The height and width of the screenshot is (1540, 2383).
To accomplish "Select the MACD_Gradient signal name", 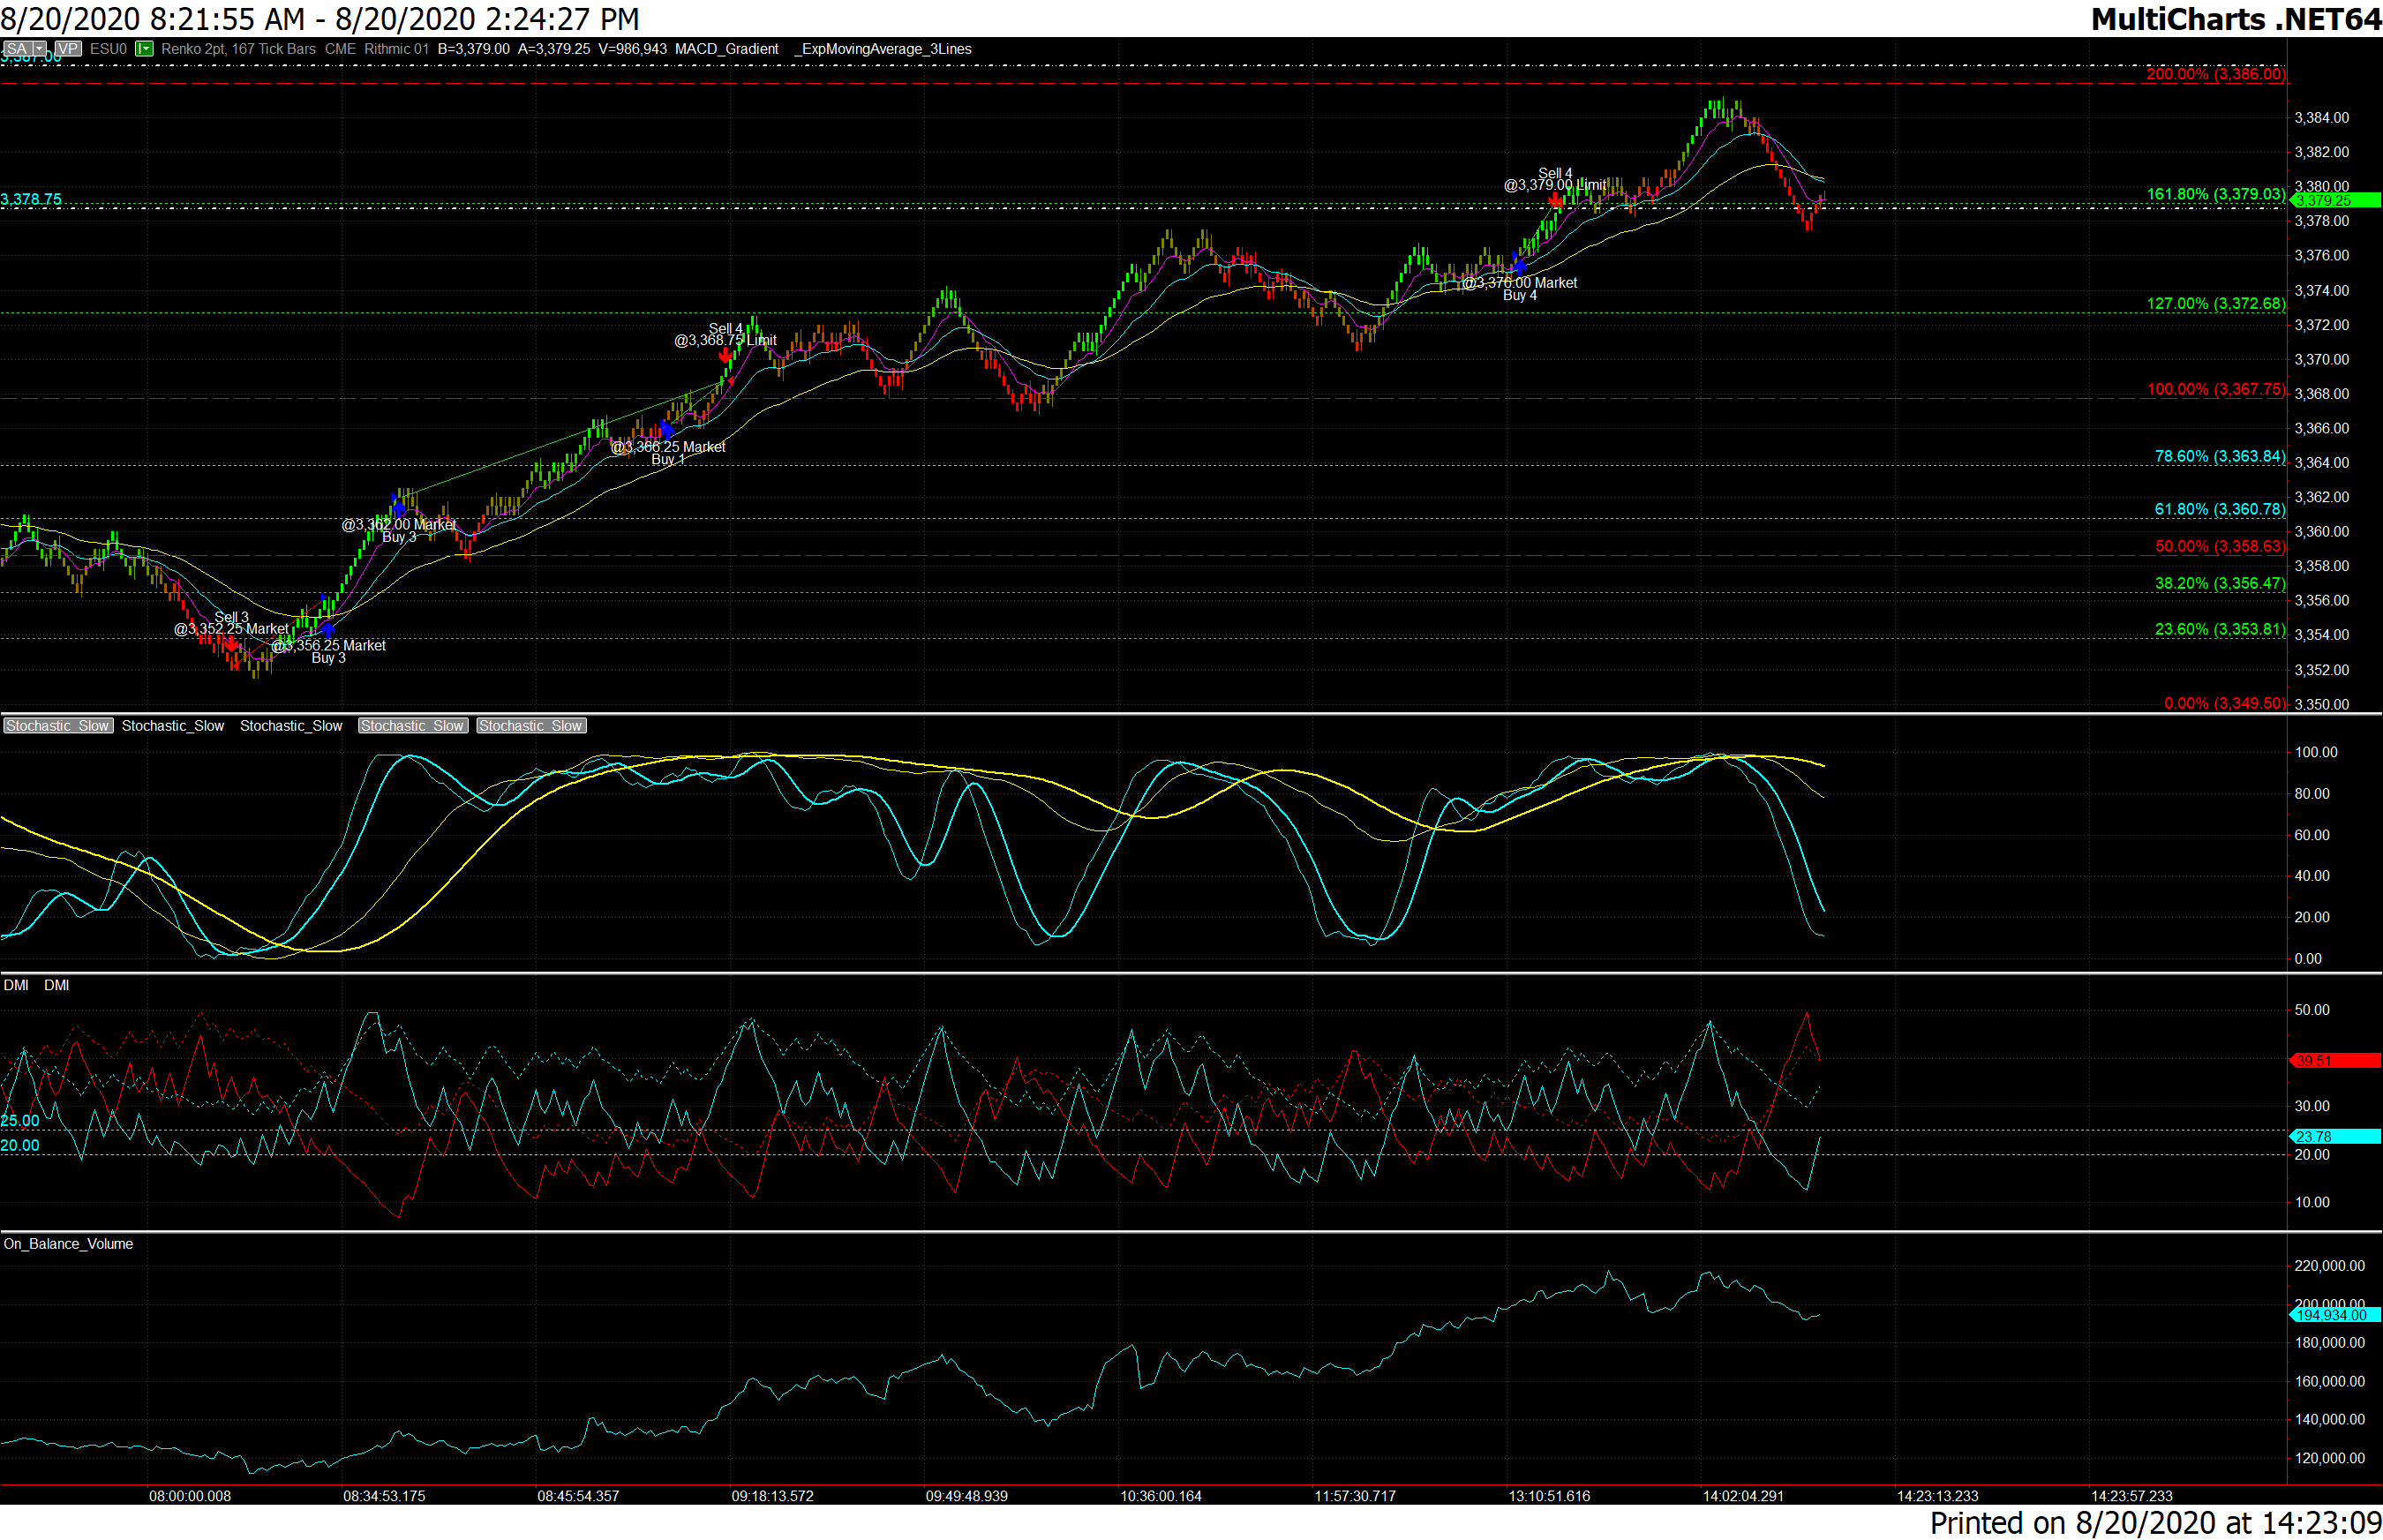I will 726,49.
